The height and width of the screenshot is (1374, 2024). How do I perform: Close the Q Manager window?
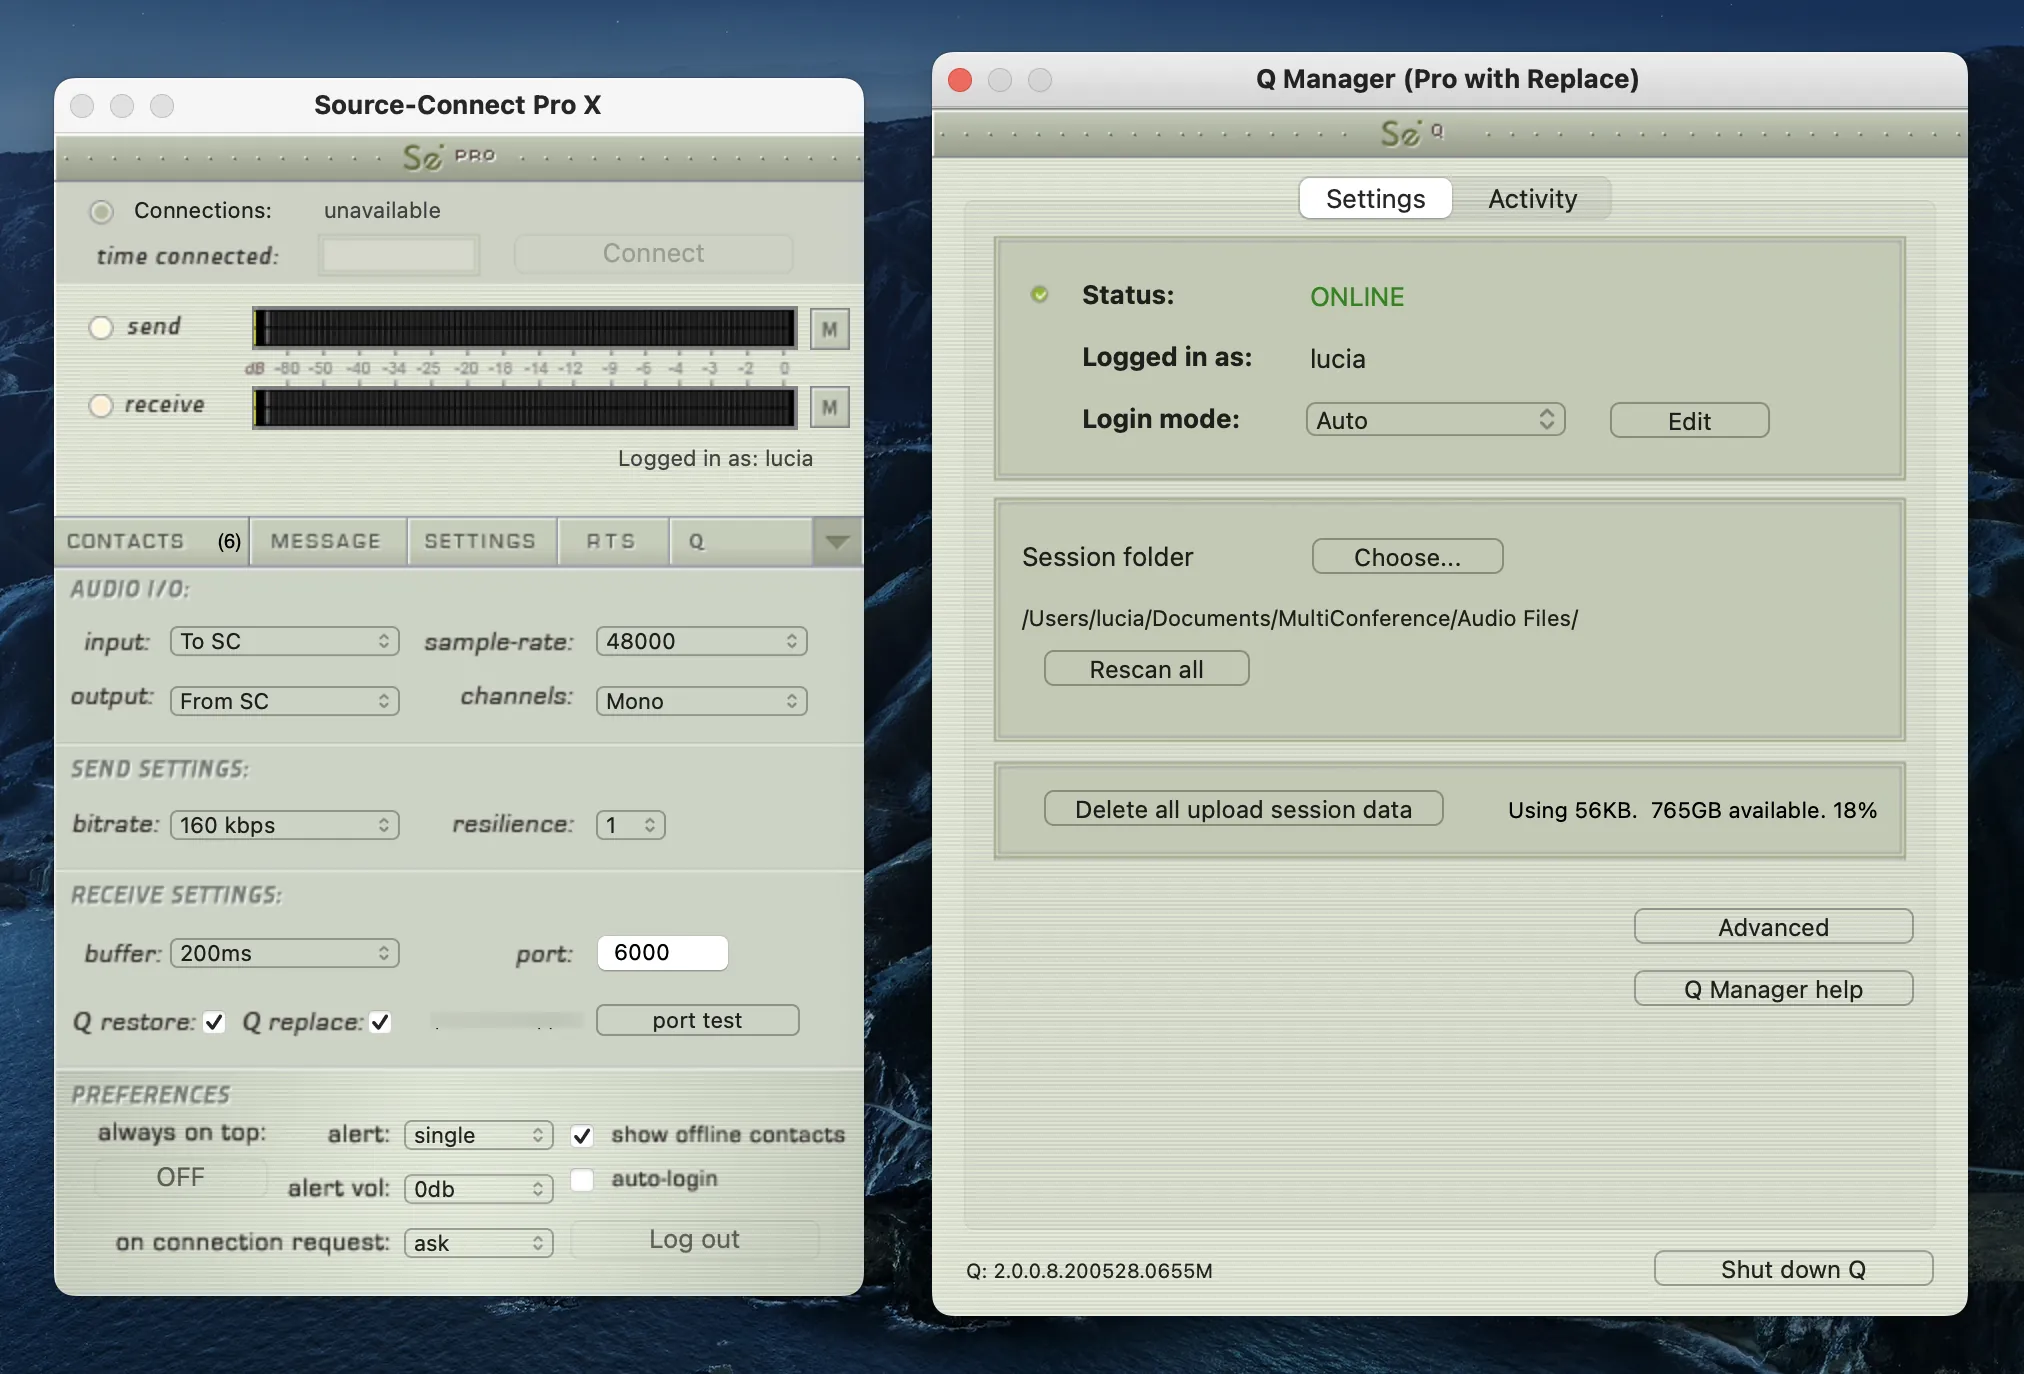coord(960,80)
